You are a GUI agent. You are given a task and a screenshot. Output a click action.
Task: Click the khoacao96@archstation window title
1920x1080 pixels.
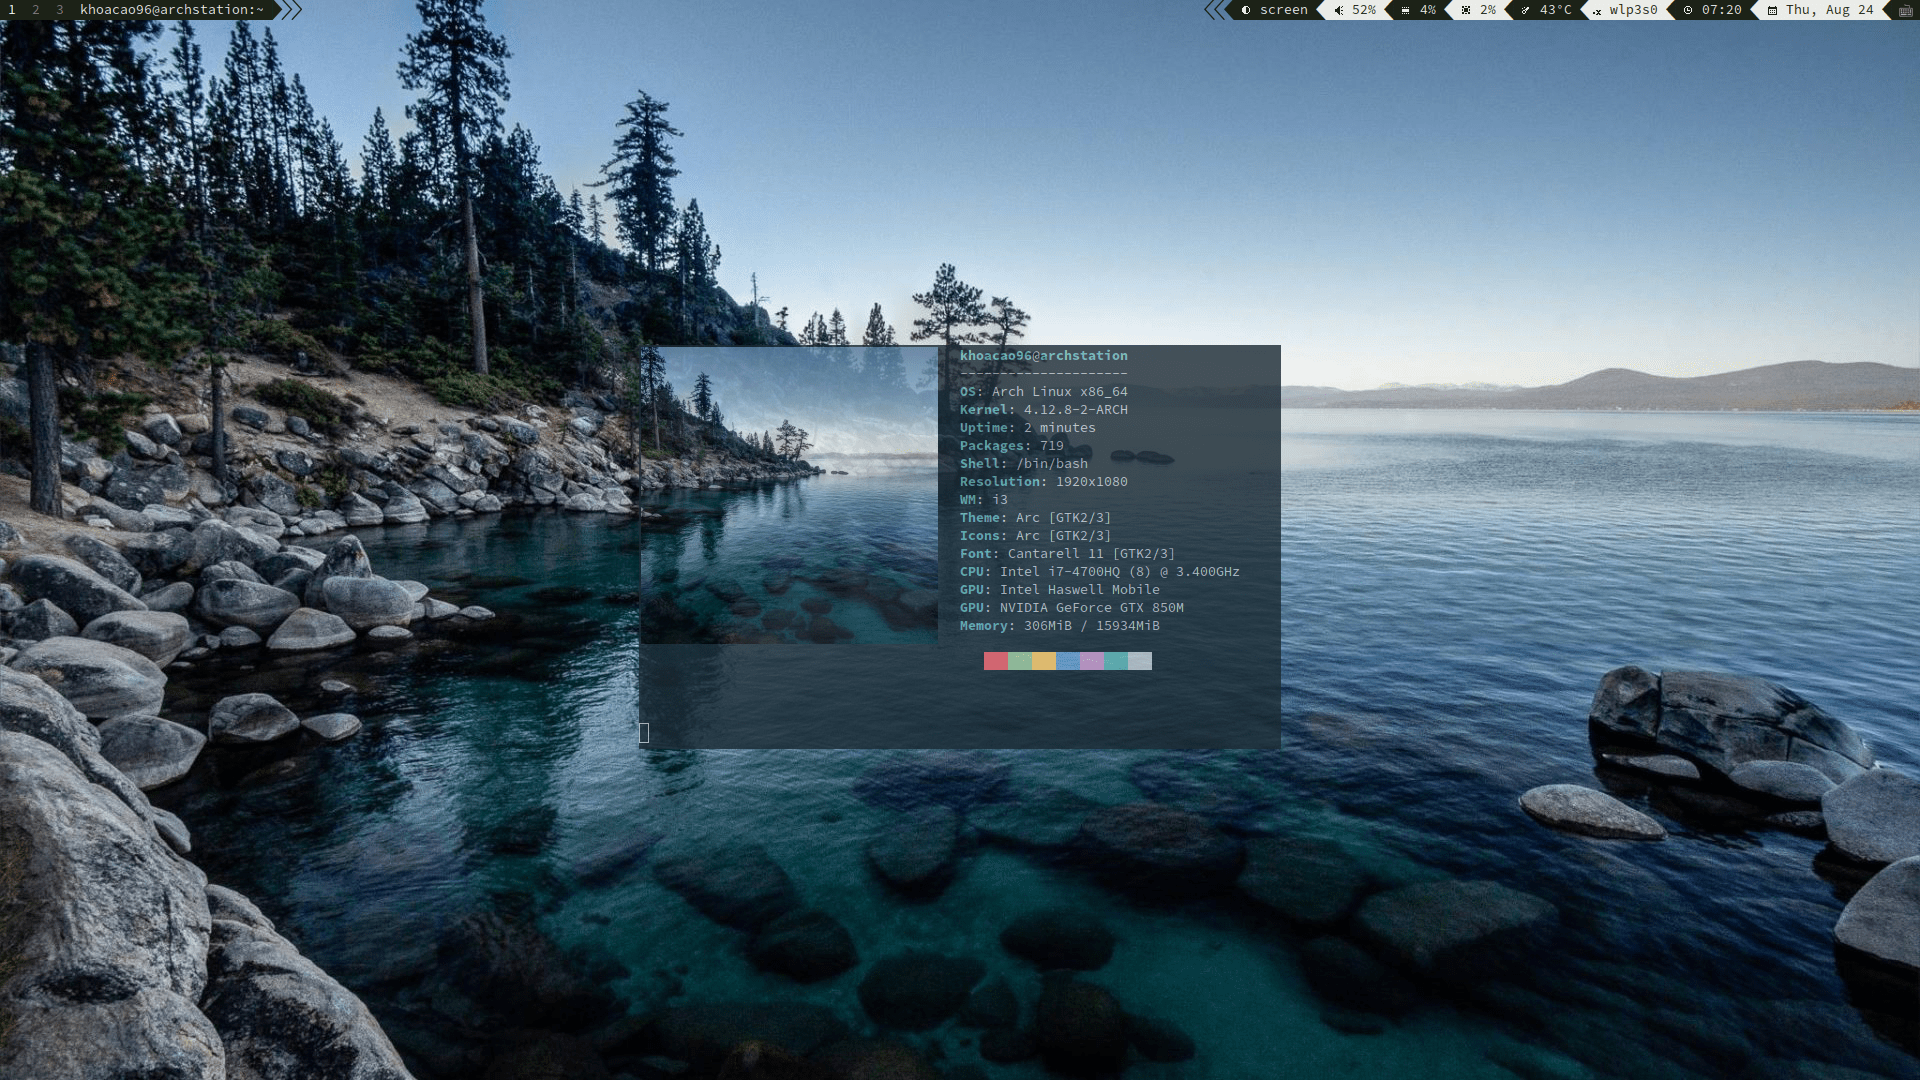(172, 10)
